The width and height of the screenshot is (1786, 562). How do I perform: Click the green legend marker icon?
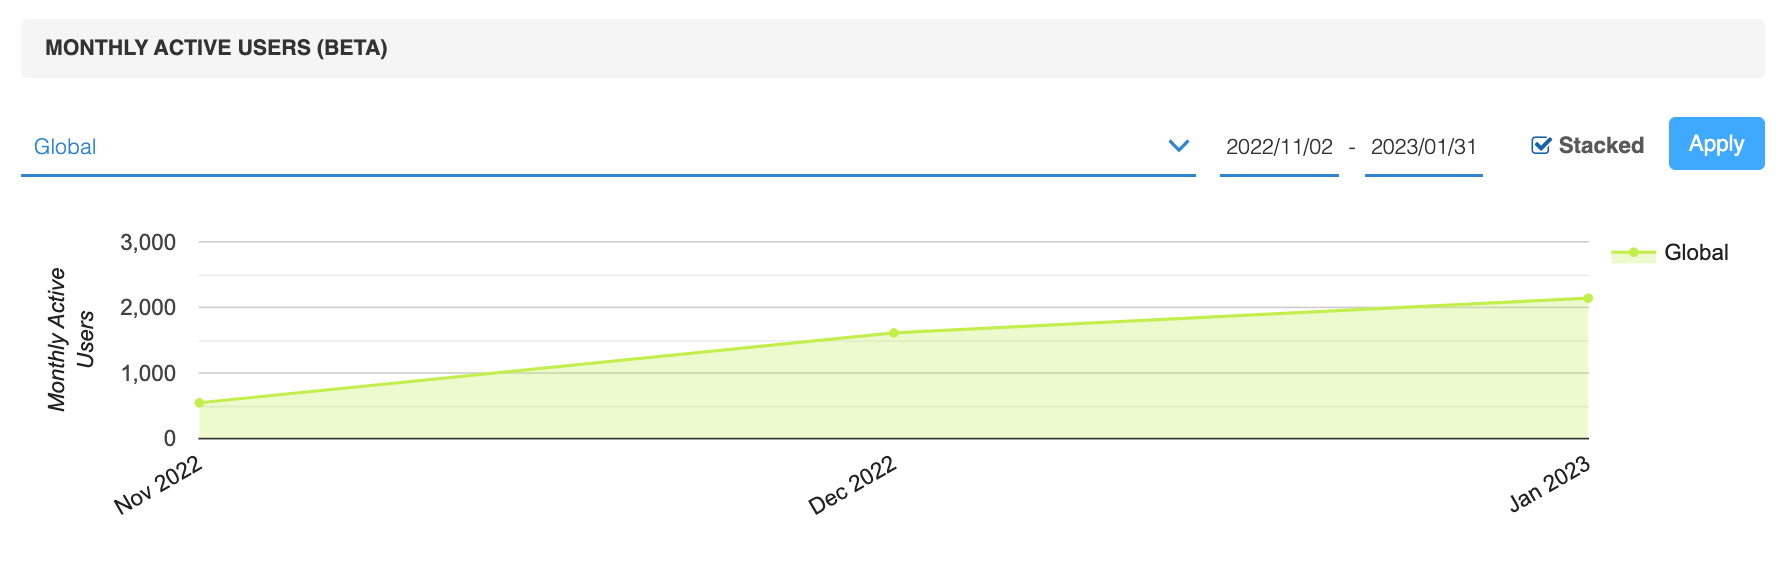[x=1634, y=253]
